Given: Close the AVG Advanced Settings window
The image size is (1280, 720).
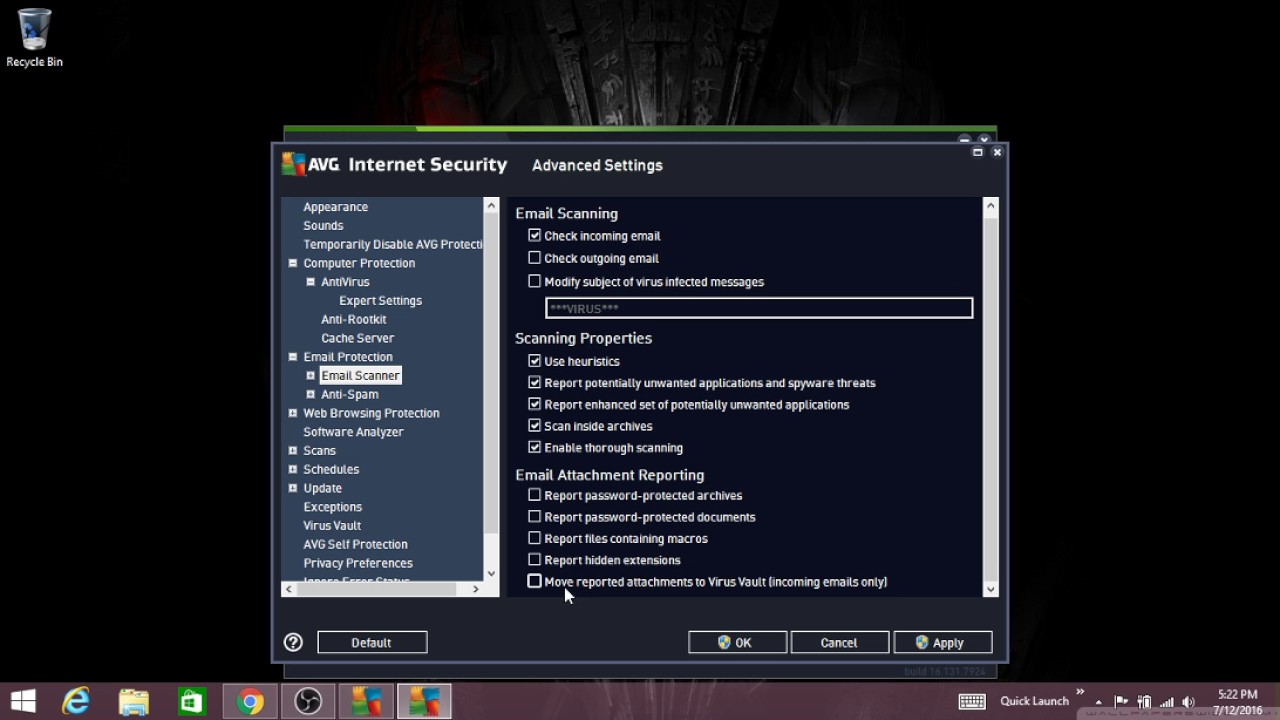Looking at the screenshot, I should 997,152.
